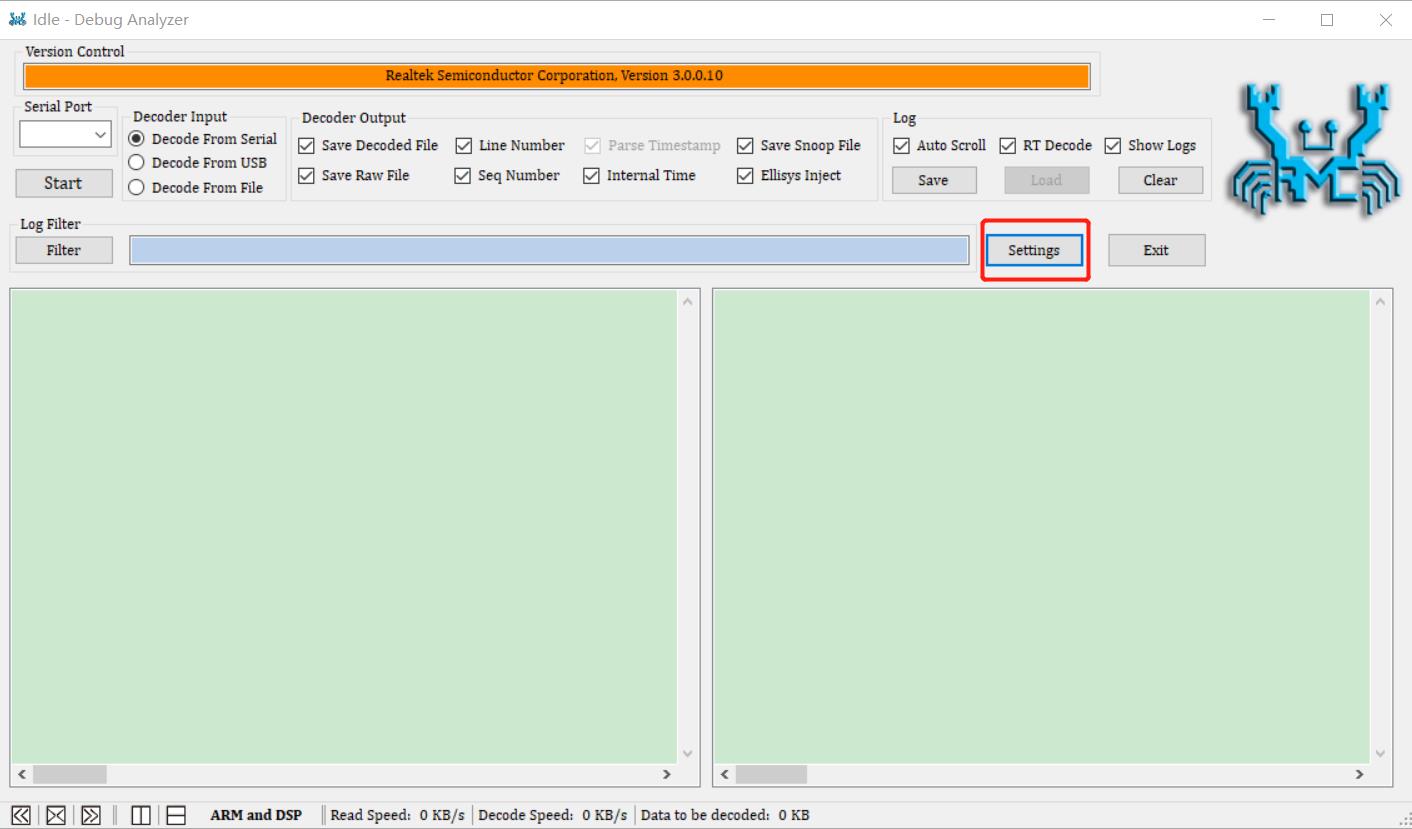Switch to stacked horizontal split layout icon

(x=176, y=815)
